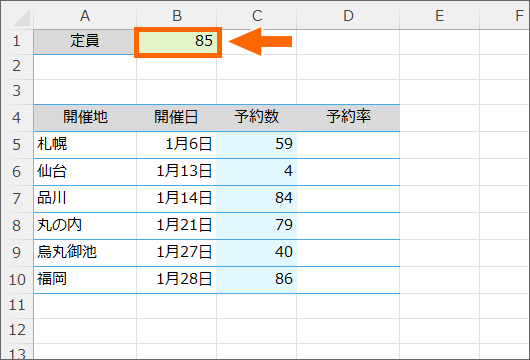Click the select-all corner triangle
530x360 pixels.
click(x=22, y=18)
